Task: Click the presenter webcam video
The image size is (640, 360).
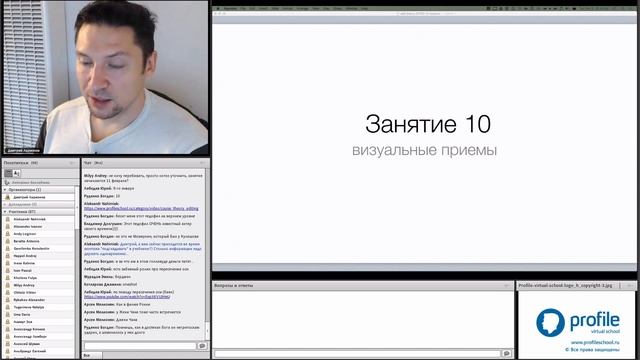Action: pyautogui.click(x=105, y=78)
